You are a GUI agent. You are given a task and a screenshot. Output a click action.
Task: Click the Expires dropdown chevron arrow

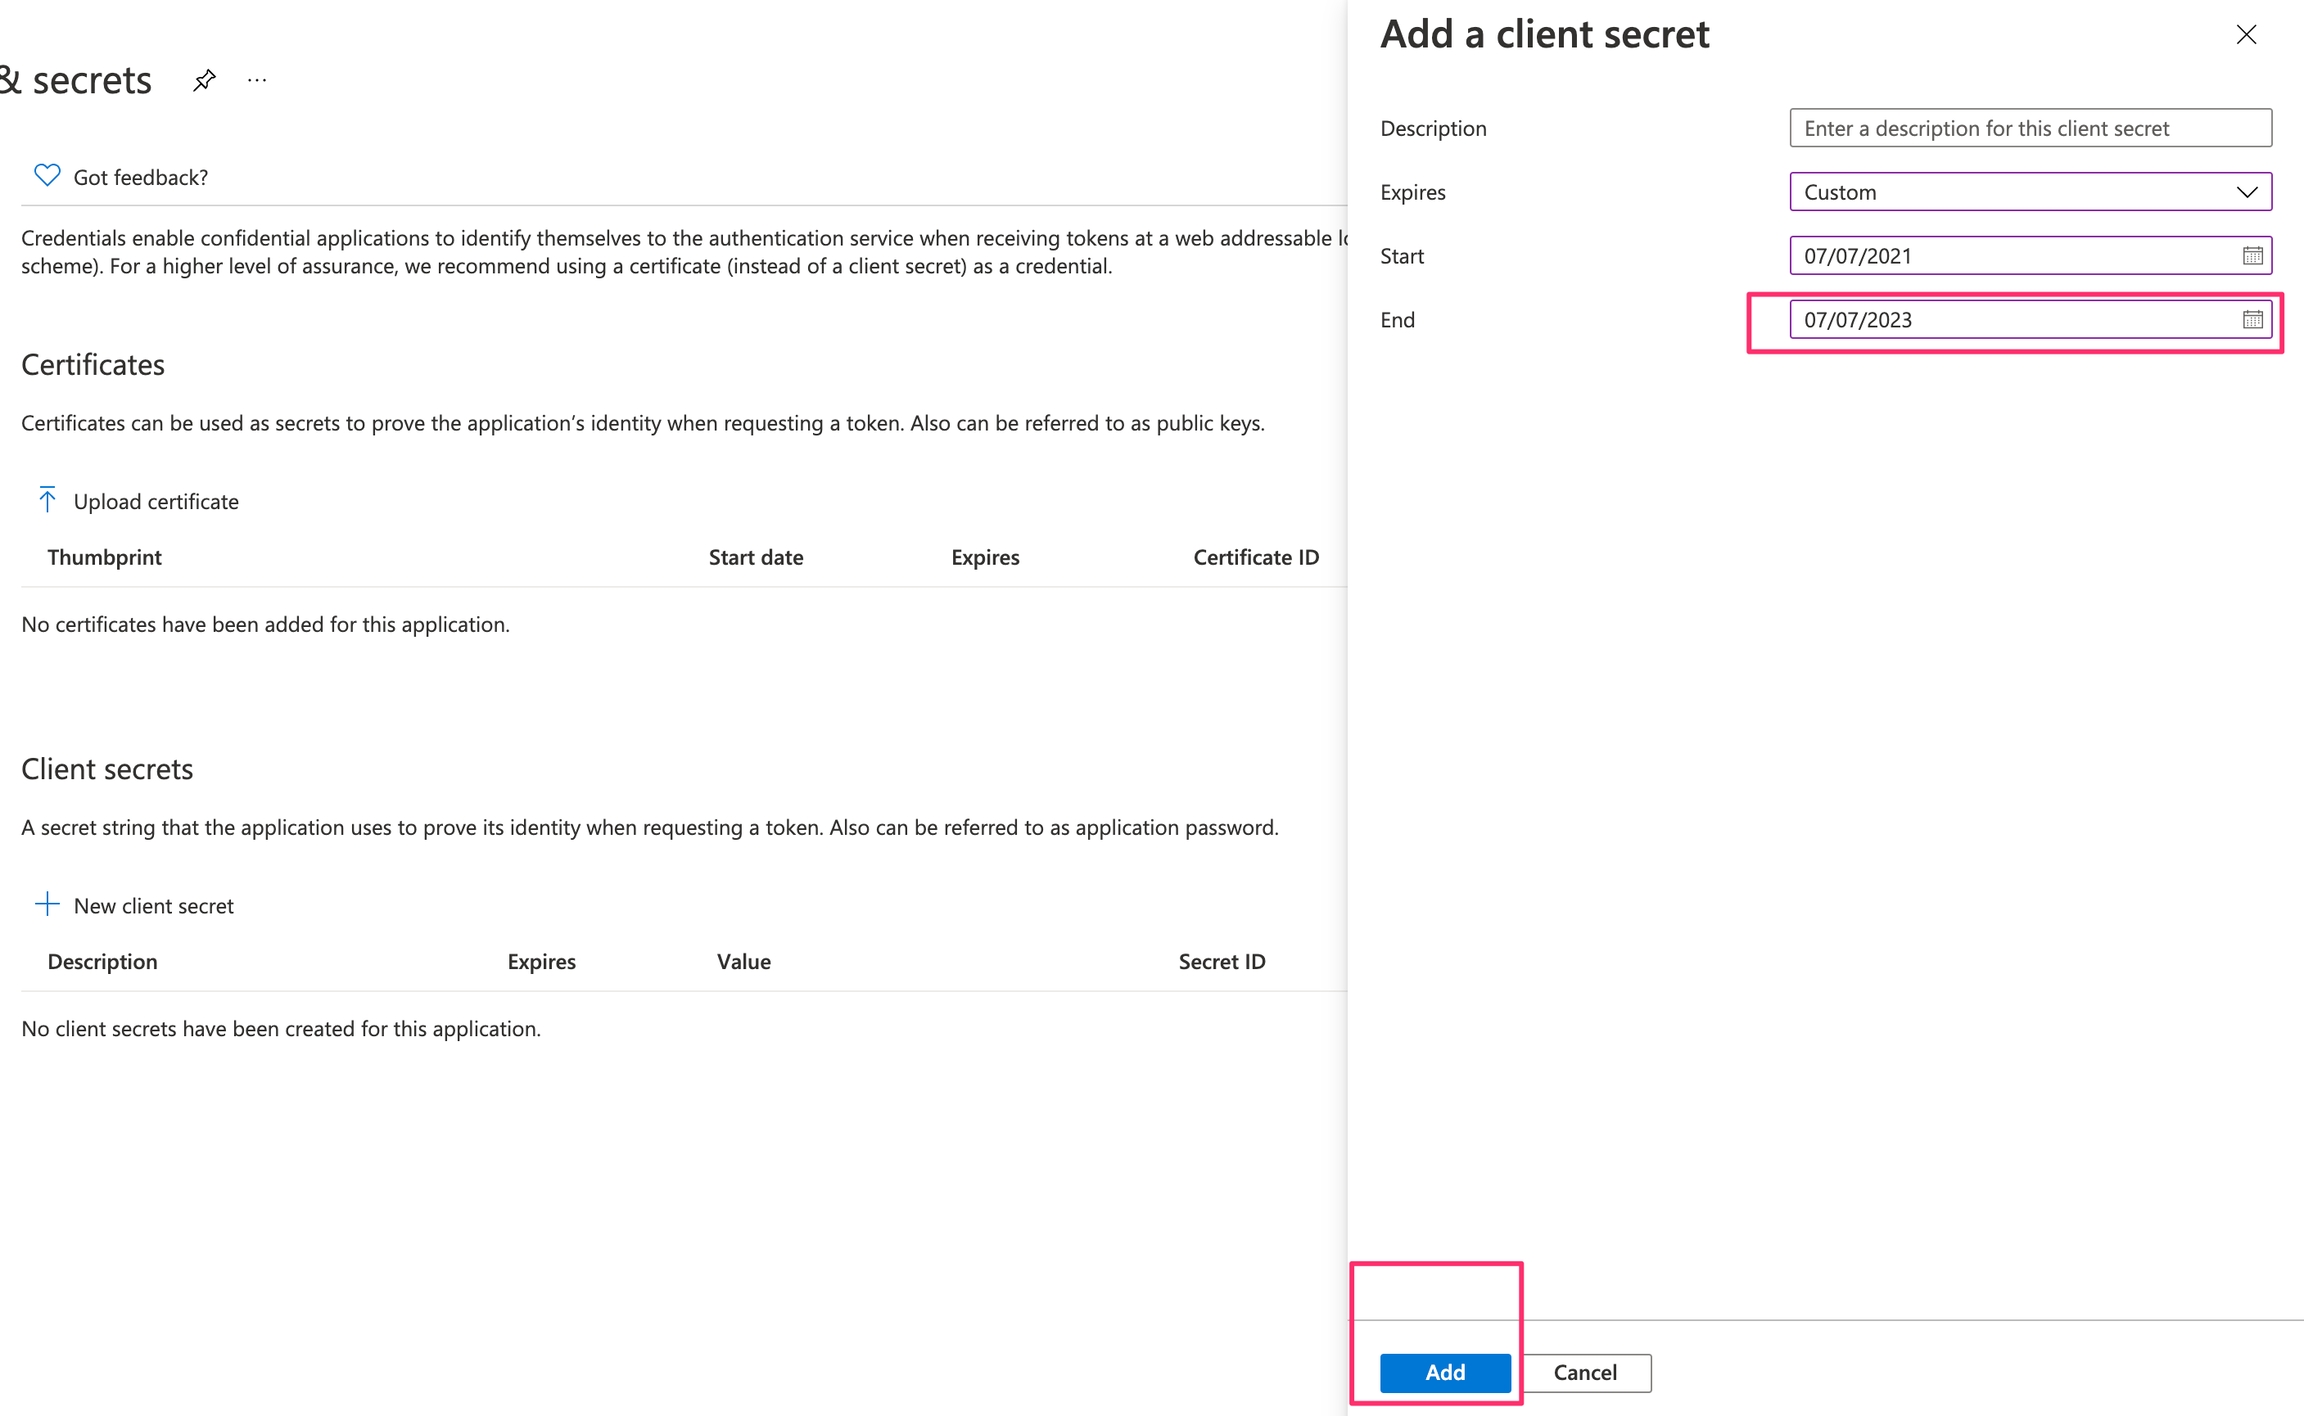point(2247,192)
